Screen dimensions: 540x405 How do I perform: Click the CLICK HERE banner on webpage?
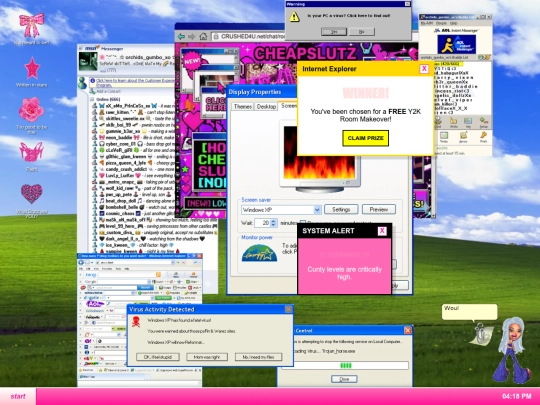pos(215,104)
